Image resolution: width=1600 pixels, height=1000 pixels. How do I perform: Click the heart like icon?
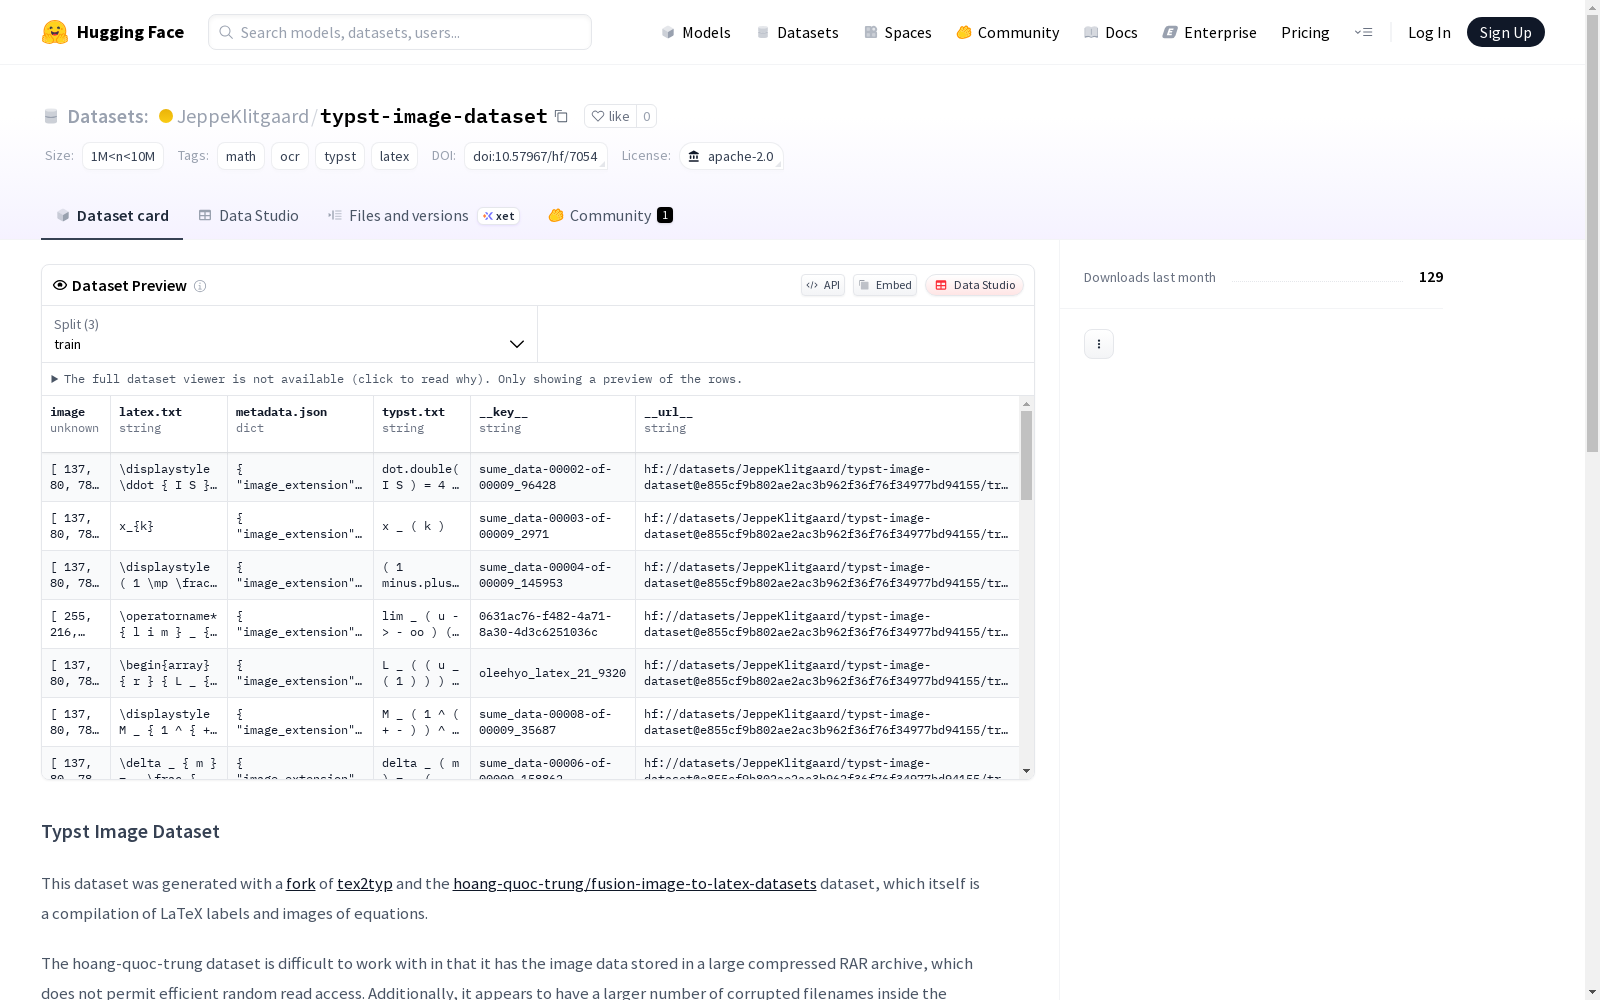coord(598,116)
